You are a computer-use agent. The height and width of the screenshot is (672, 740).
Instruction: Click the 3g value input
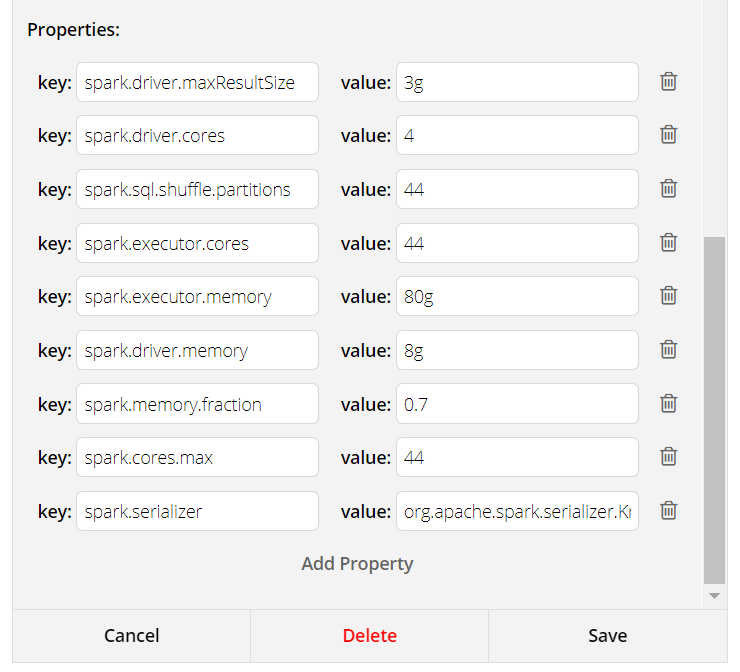(x=517, y=82)
